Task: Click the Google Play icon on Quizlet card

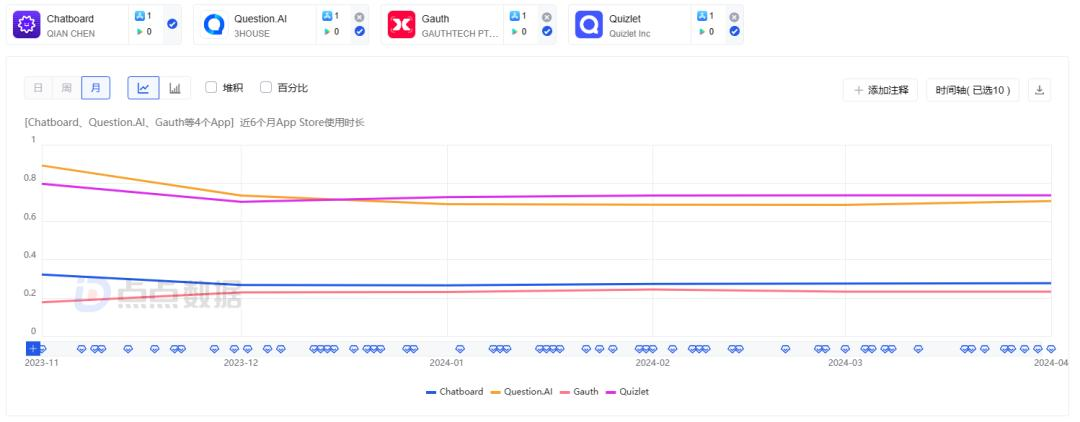Action: click(x=702, y=32)
